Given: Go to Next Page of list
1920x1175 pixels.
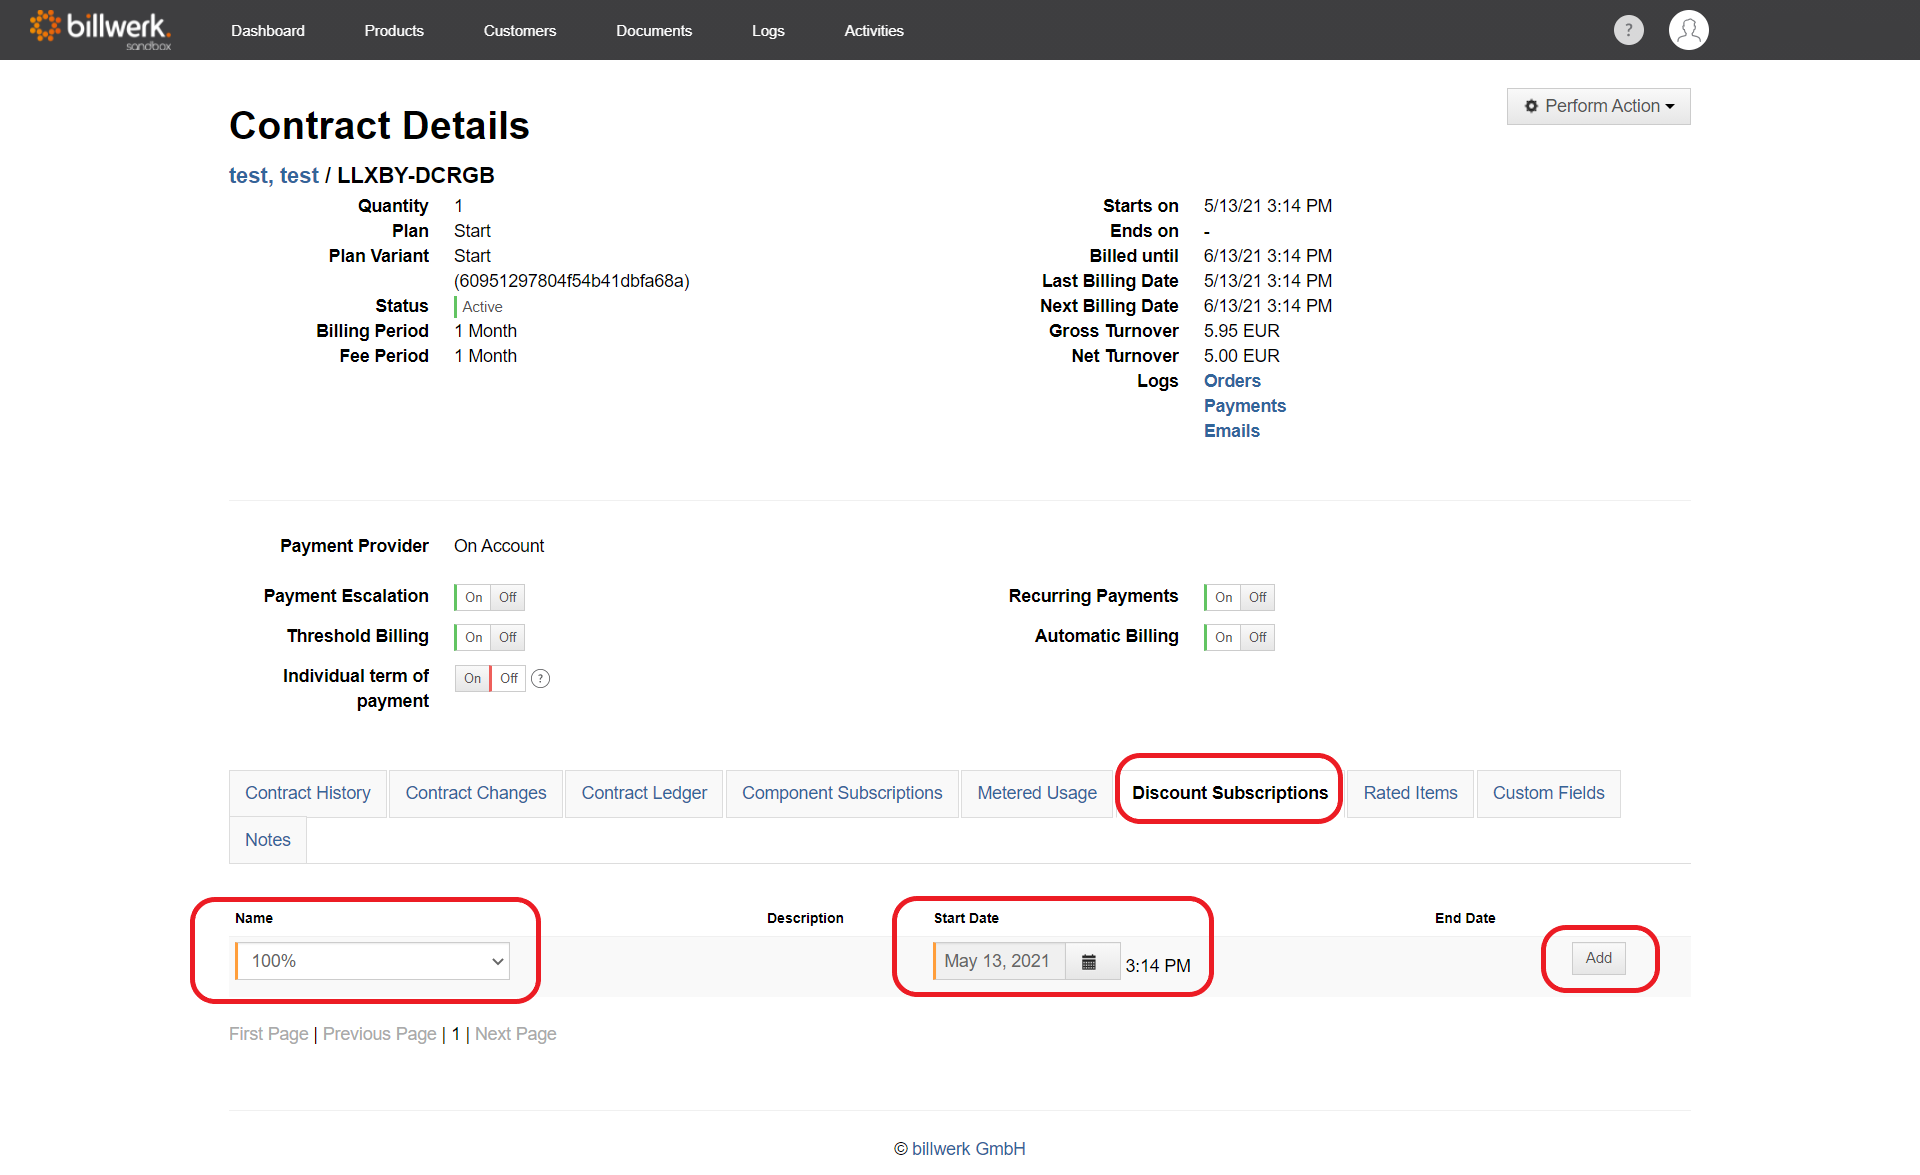Looking at the screenshot, I should click(516, 1034).
